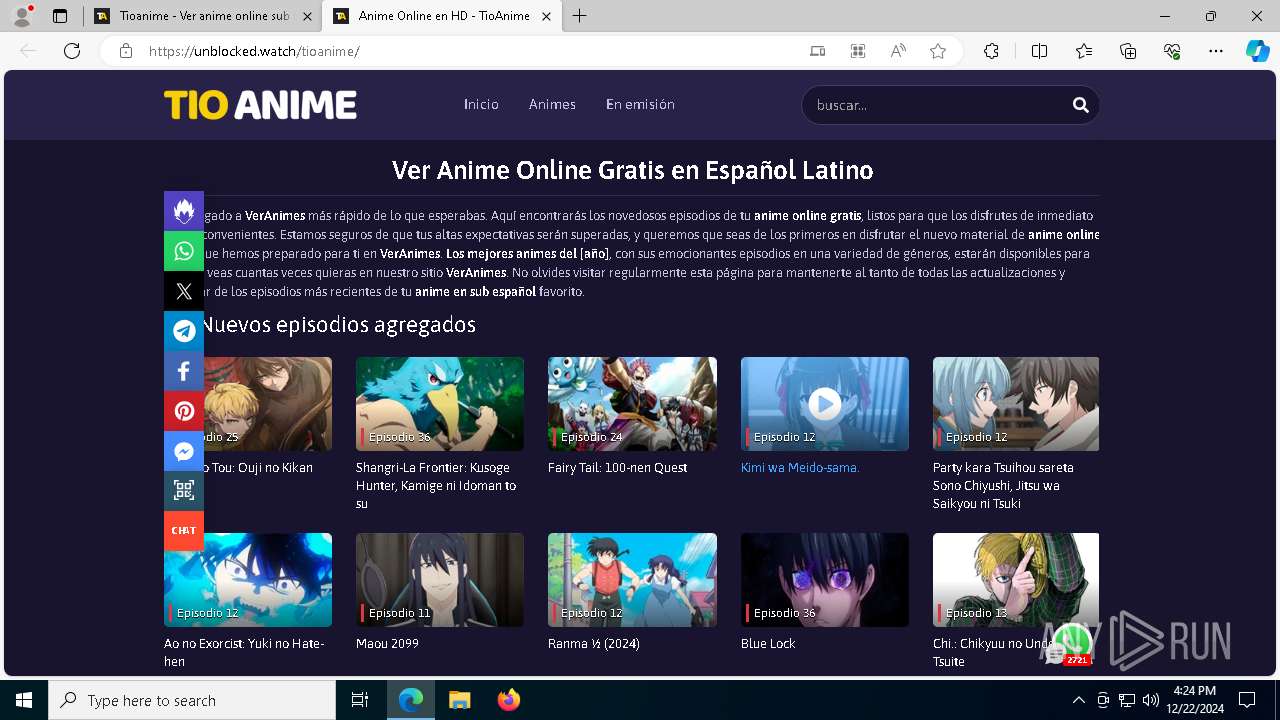This screenshot has height=720, width=1280.
Task: Open the En emisión menu item
Action: click(x=640, y=104)
